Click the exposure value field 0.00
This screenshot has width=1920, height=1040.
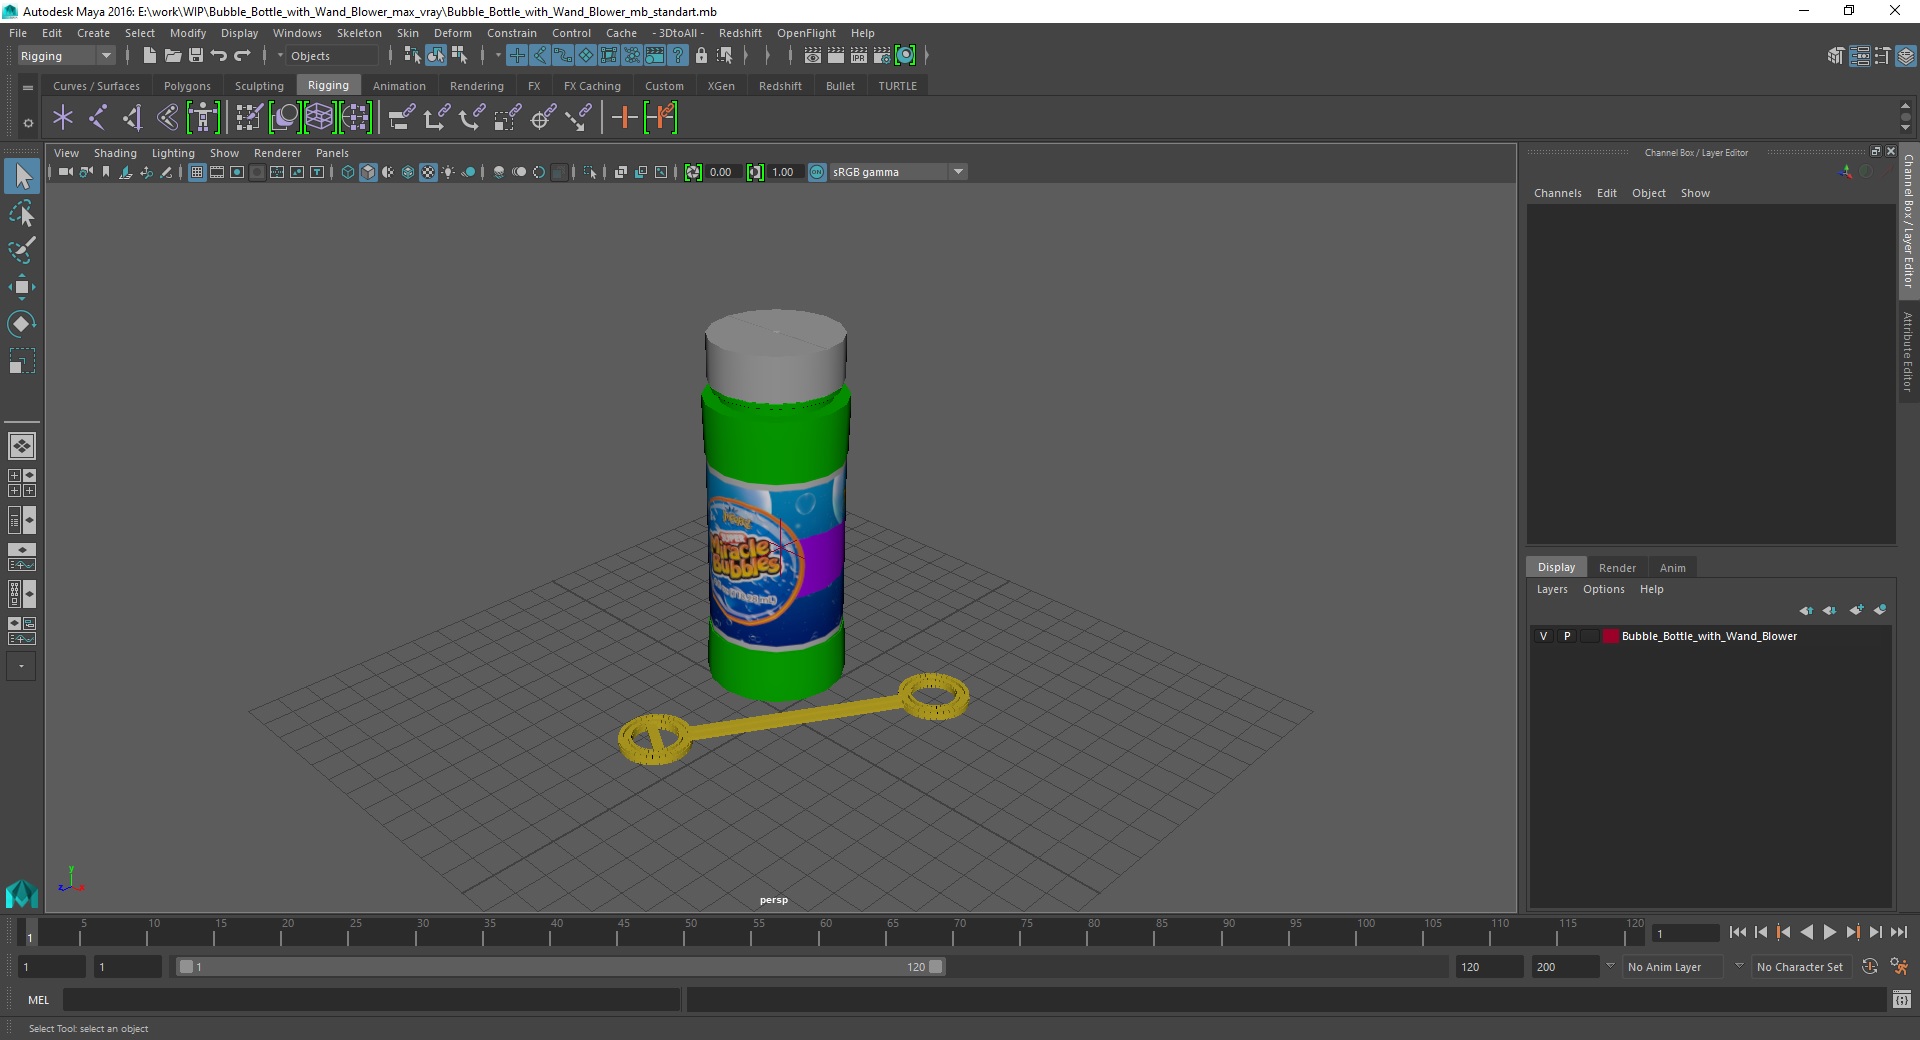[x=724, y=172]
